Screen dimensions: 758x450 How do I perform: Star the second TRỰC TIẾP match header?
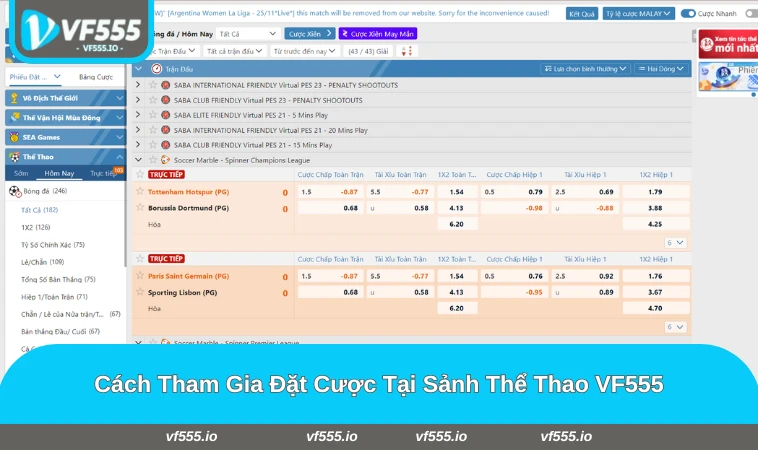tap(140, 259)
